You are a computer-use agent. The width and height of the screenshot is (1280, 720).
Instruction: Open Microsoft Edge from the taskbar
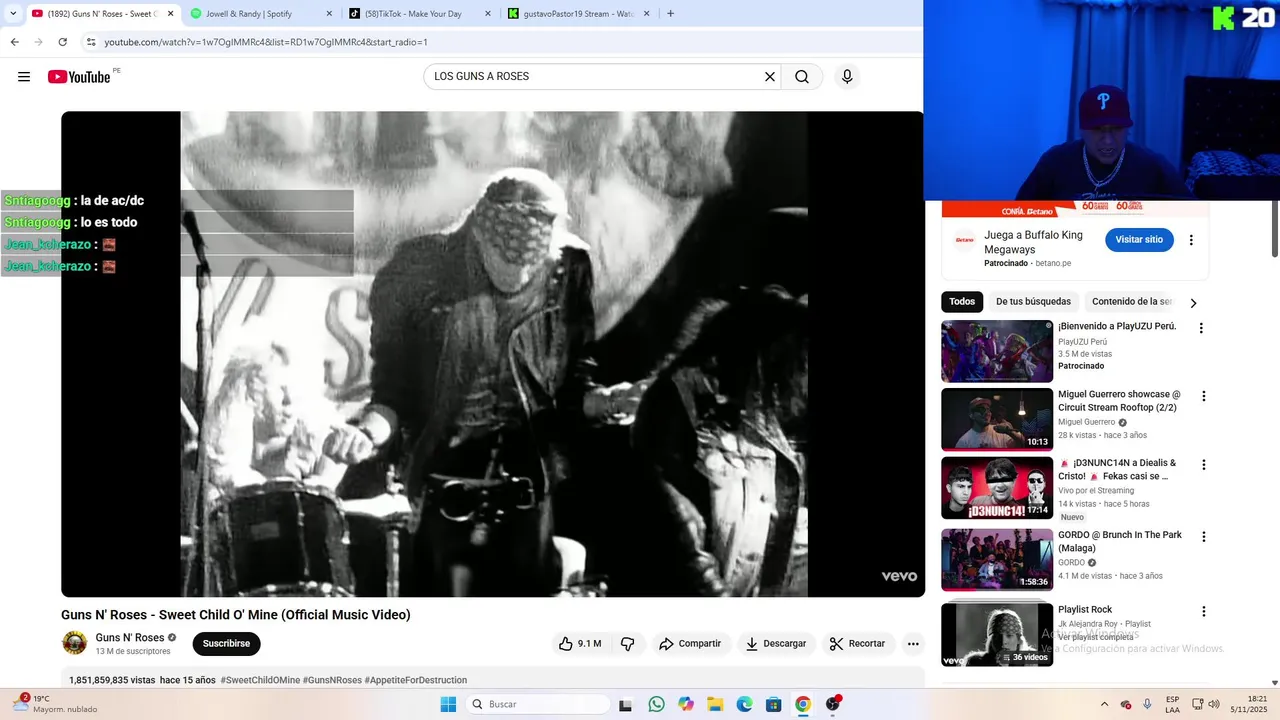(744, 704)
